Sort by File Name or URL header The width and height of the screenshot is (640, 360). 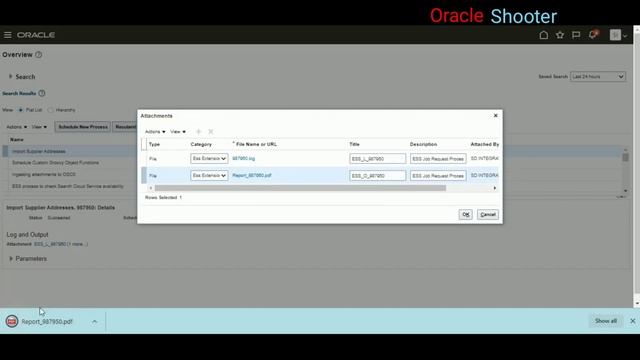pos(256,144)
